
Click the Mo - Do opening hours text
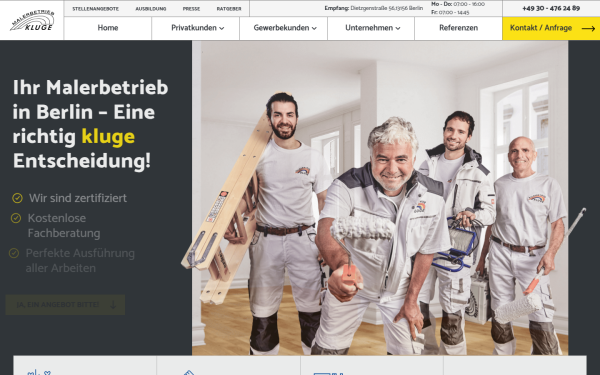[458, 4]
